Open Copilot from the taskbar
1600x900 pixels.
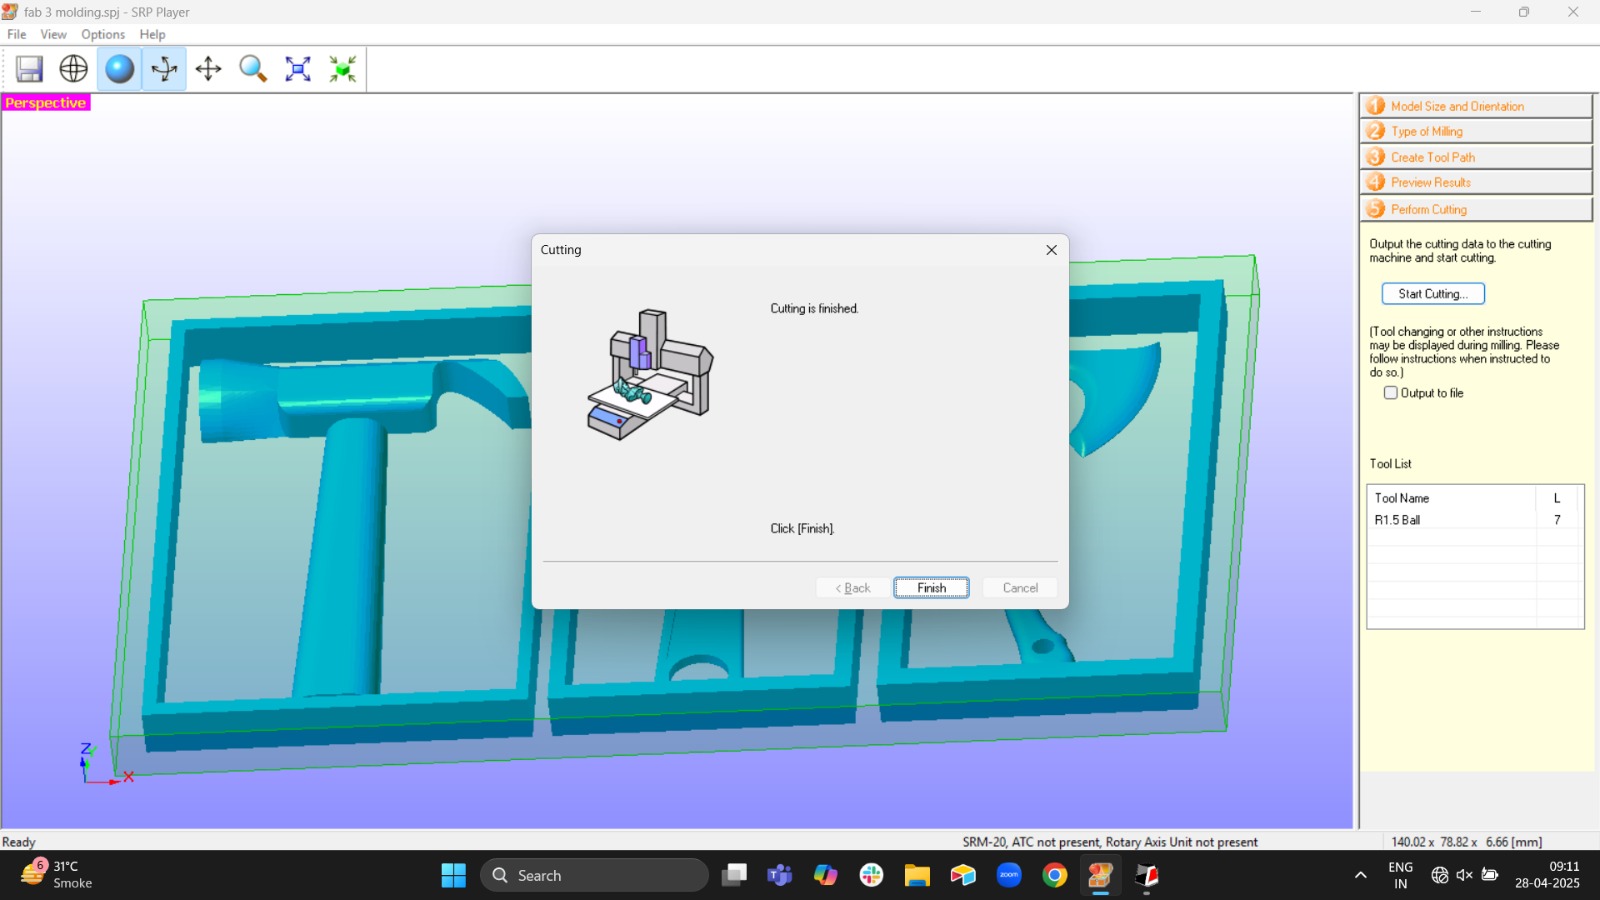tap(825, 875)
